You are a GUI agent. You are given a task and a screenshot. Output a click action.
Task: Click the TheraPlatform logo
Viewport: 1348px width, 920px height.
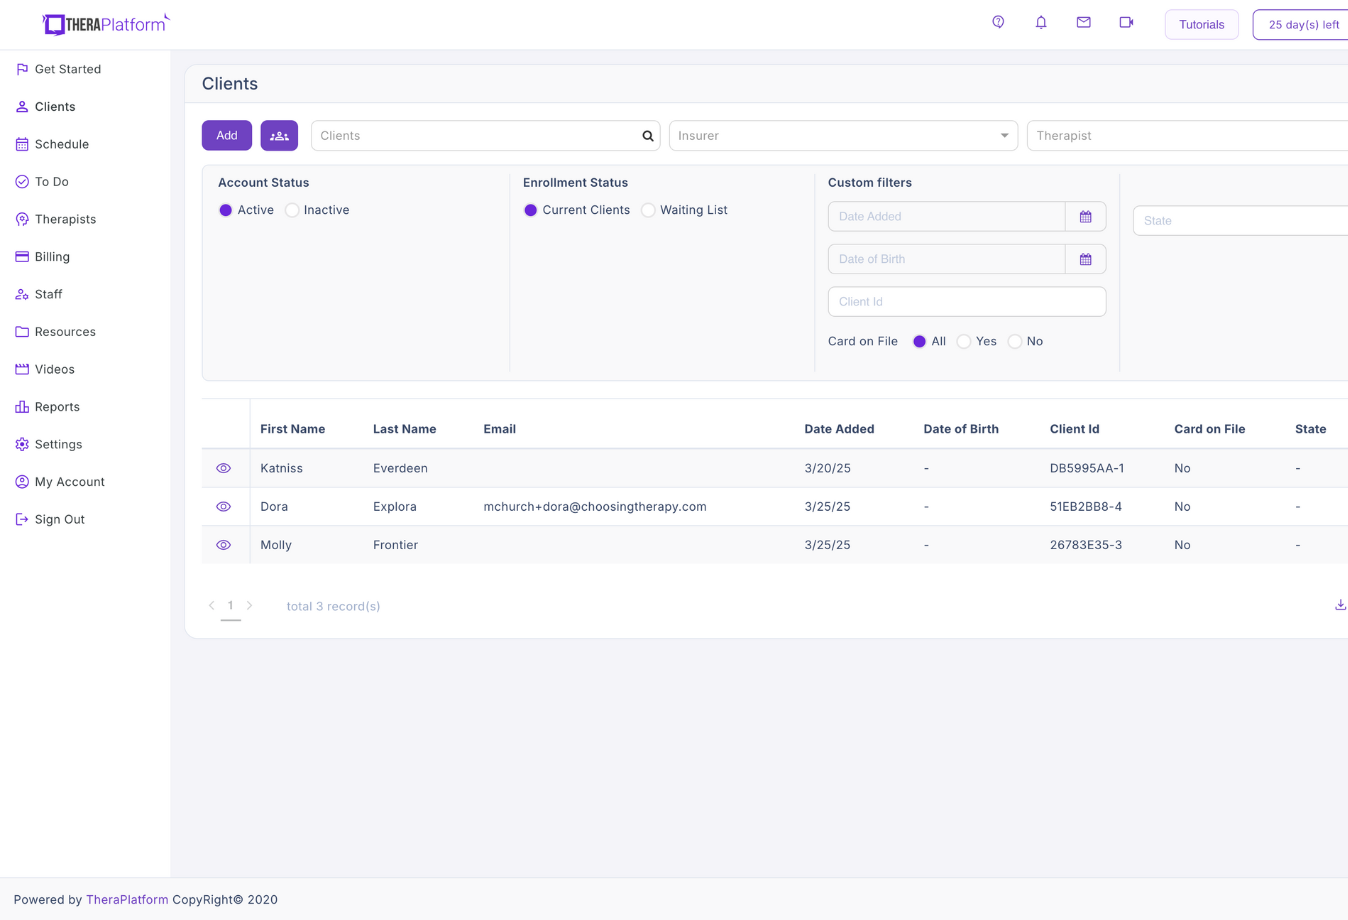(x=106, y=24)
